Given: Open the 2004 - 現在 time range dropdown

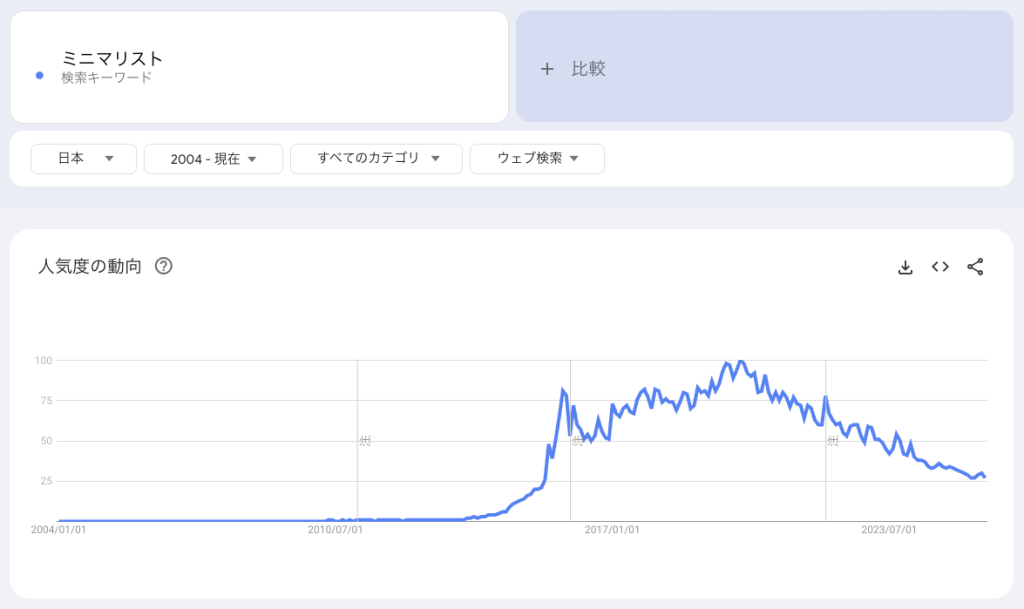Looking at the screenshot, I should point(214,159).
